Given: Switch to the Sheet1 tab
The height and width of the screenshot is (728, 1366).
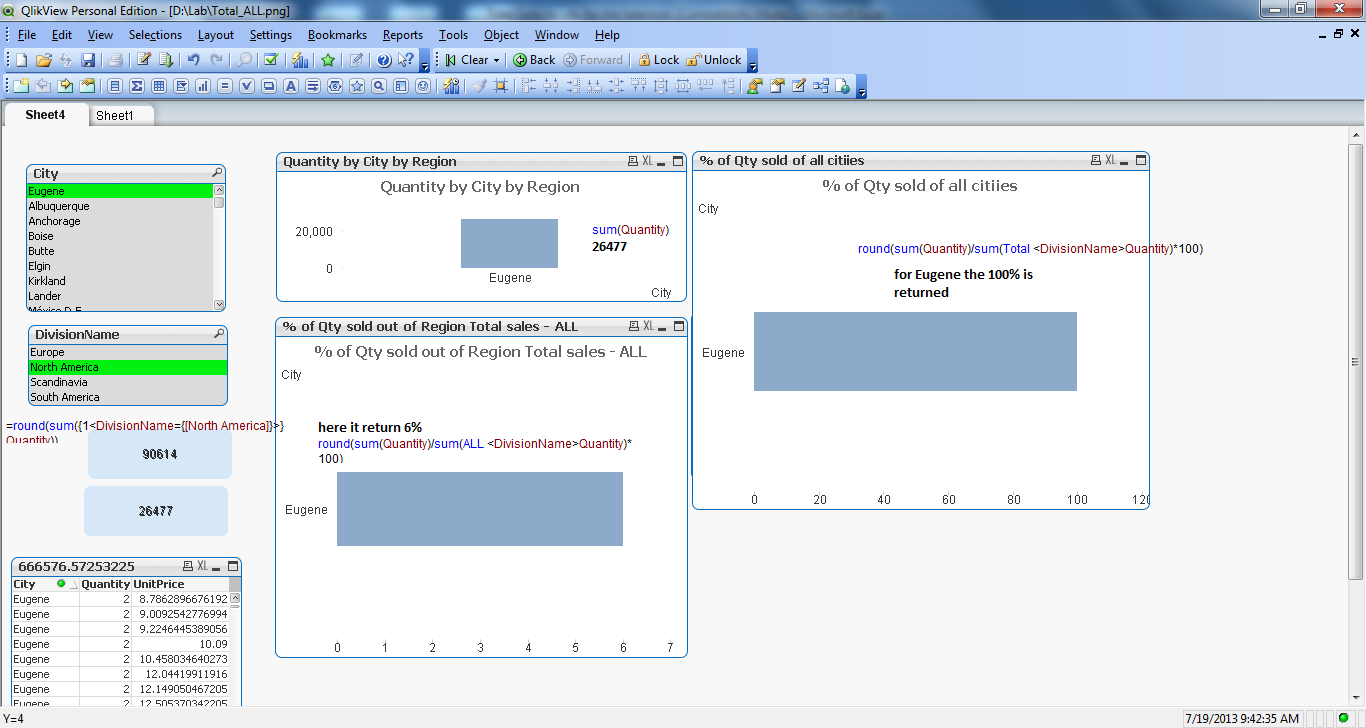Looking at the screenshot, I should [x=114, y=115].
